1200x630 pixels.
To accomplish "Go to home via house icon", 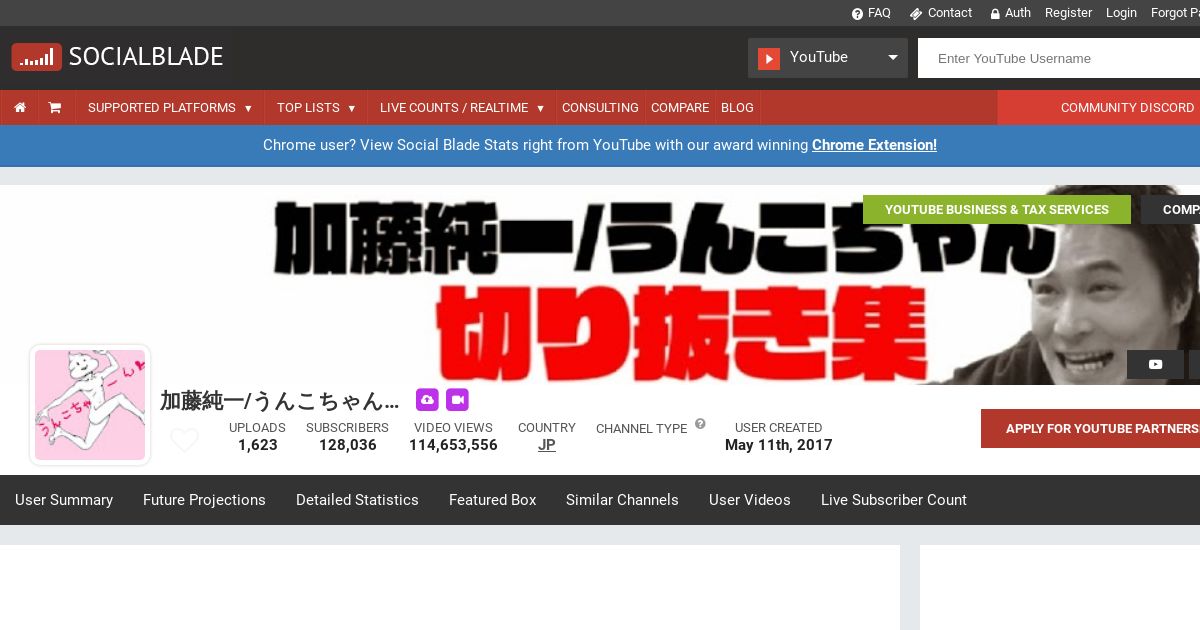I will [x=20, y=107].
